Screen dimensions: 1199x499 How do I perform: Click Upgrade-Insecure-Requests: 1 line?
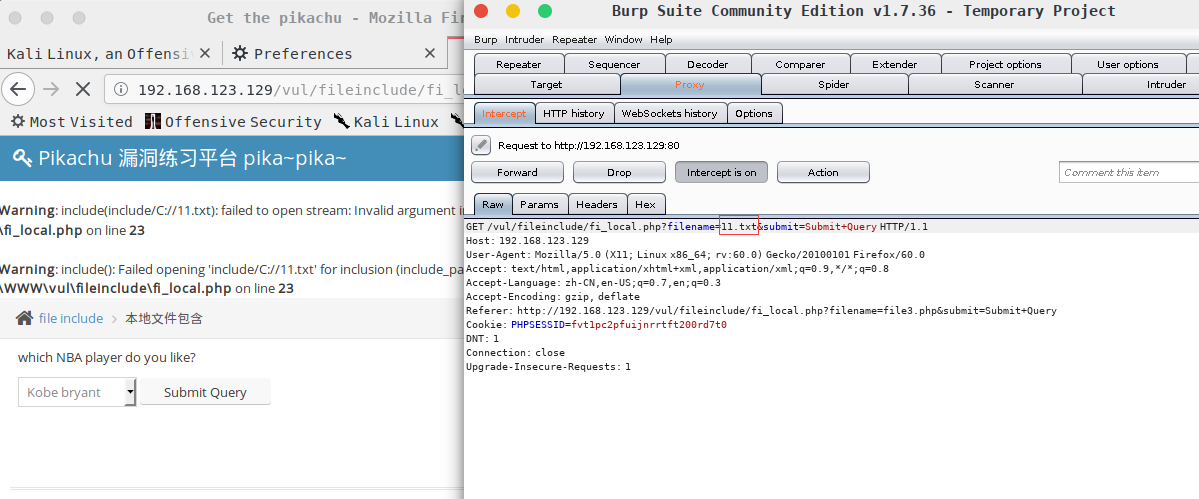tap(548, 367)
